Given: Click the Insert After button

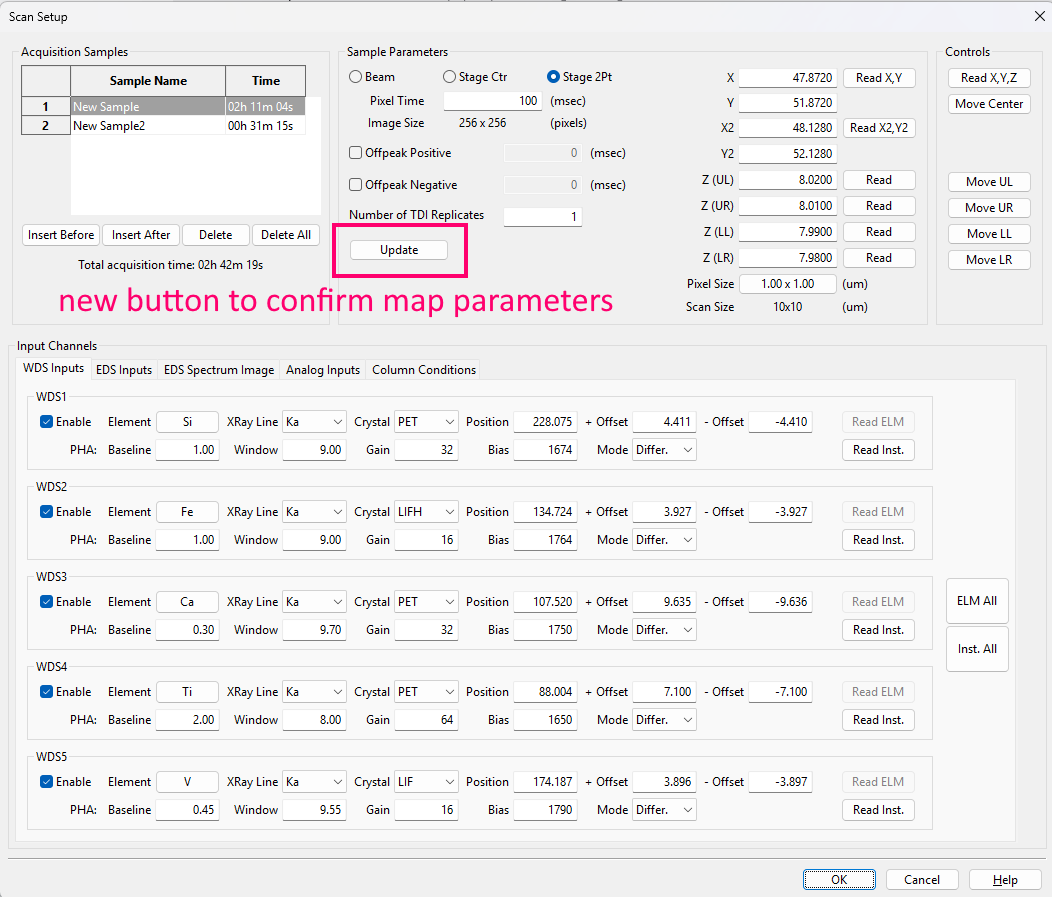Looking at the screenshot, I should click(141, 235).
